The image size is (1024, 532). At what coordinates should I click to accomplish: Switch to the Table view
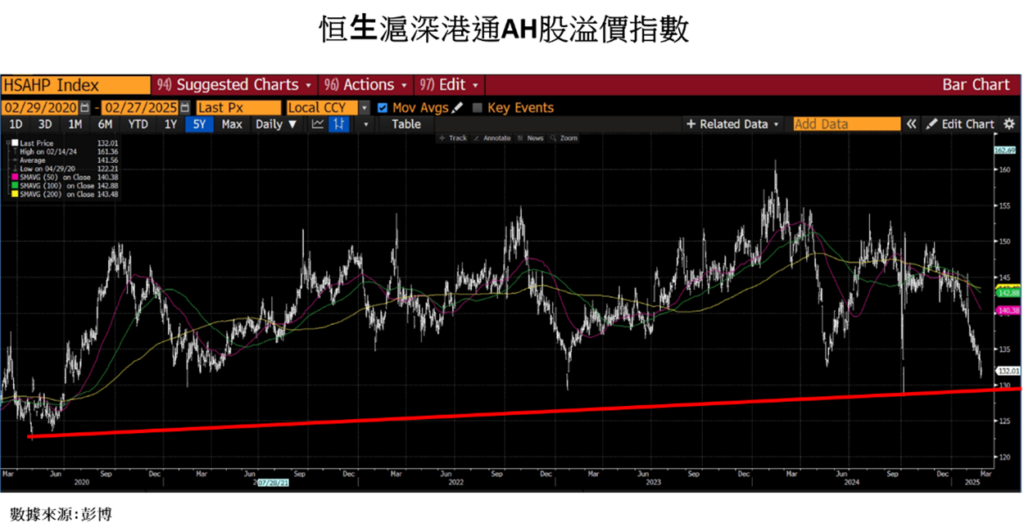click(x=406, y=124)
